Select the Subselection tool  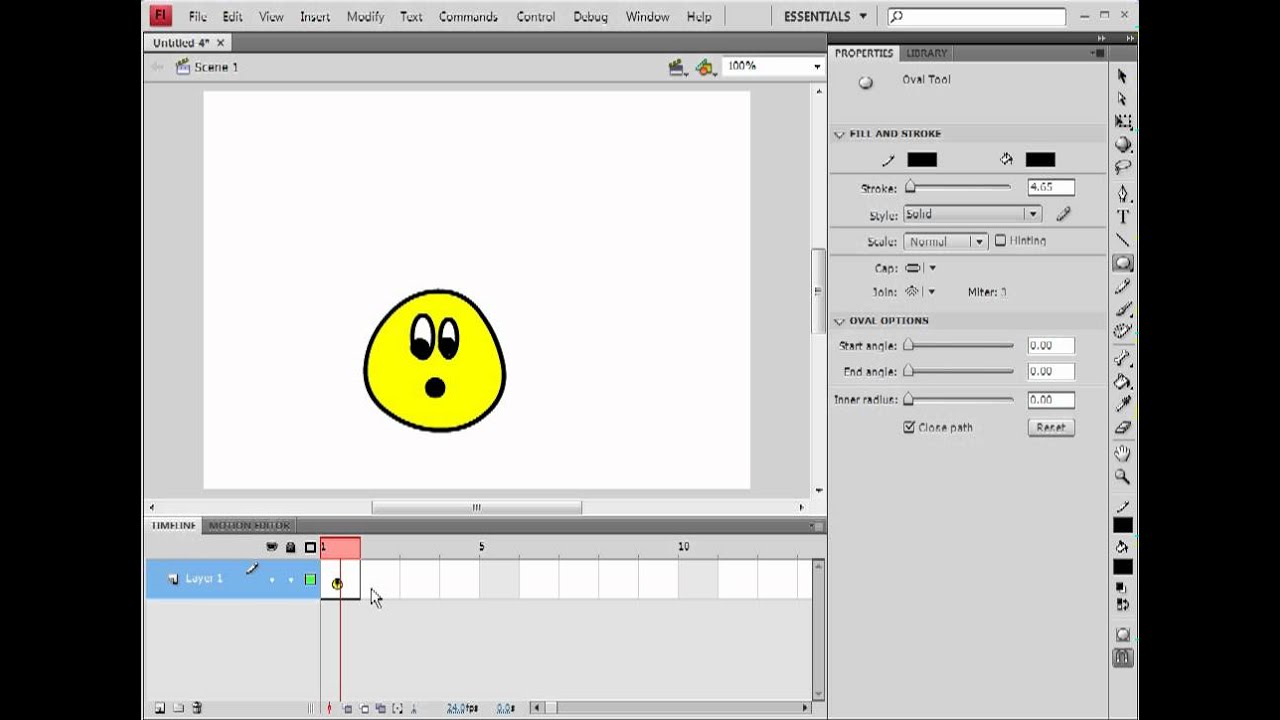coord(1122,99)
